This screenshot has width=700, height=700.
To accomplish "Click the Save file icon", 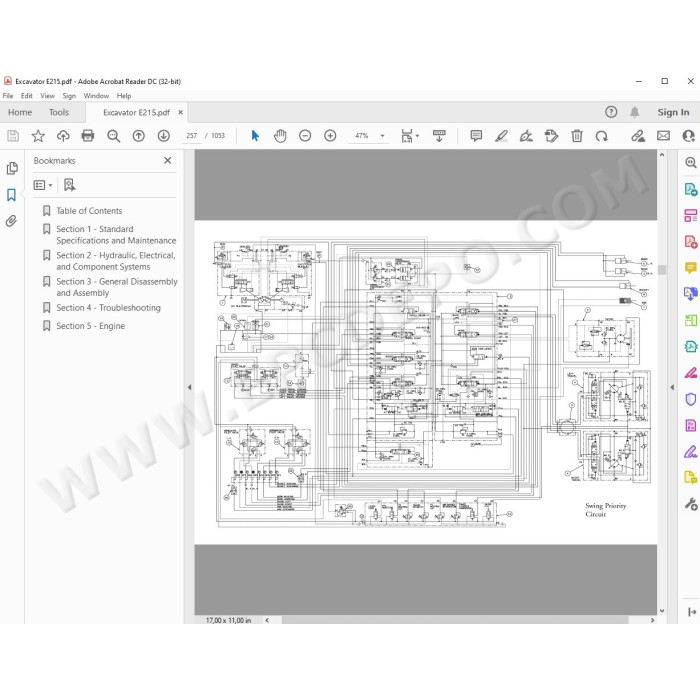I will 13,136.
